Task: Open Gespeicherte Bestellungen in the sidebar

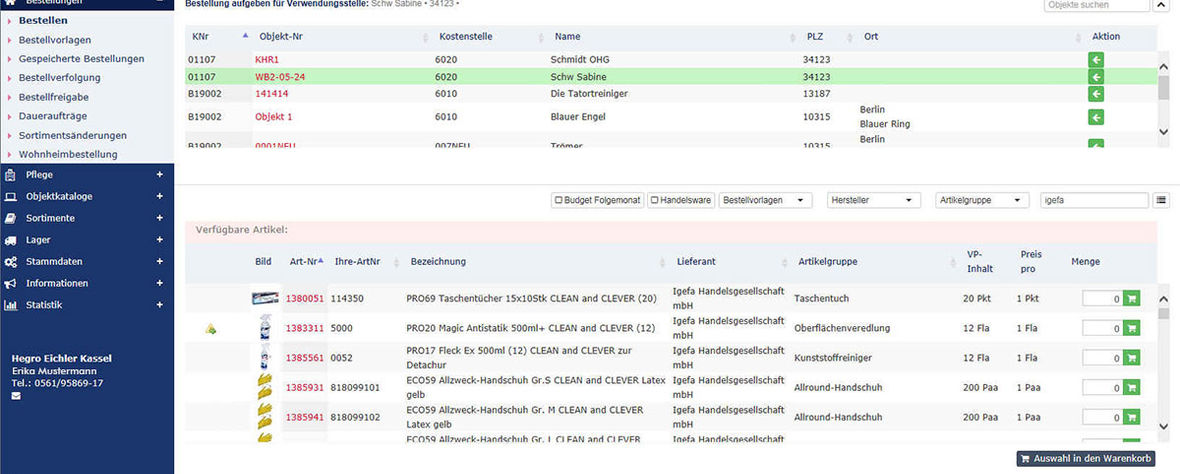Action: (81, 59)
